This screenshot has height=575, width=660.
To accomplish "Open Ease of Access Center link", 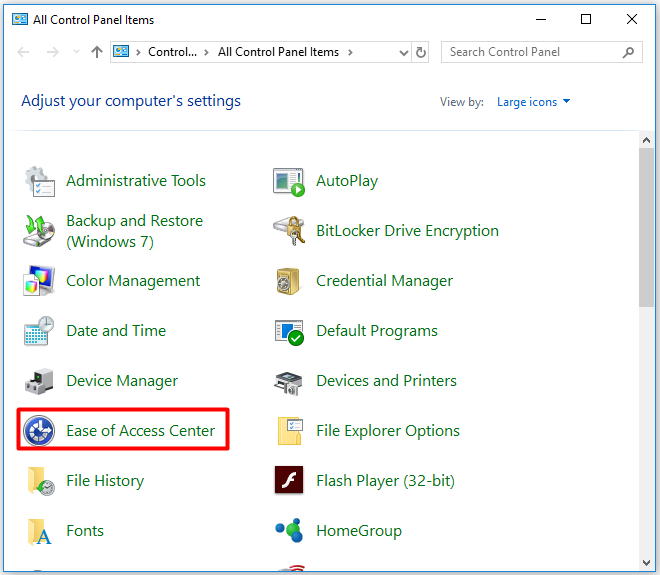I will click(x=141, y=431).
